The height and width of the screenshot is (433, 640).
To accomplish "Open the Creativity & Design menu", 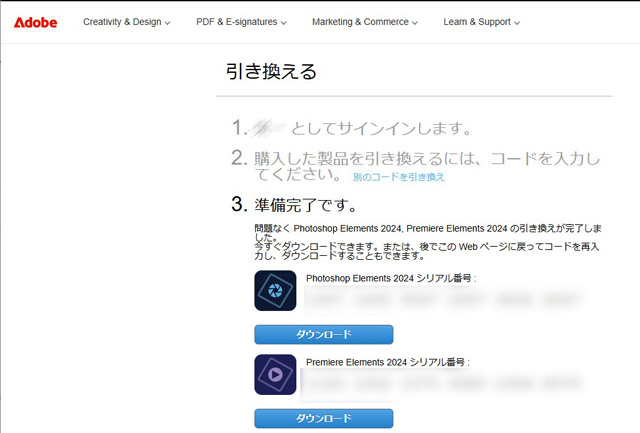I will point(127,22).
